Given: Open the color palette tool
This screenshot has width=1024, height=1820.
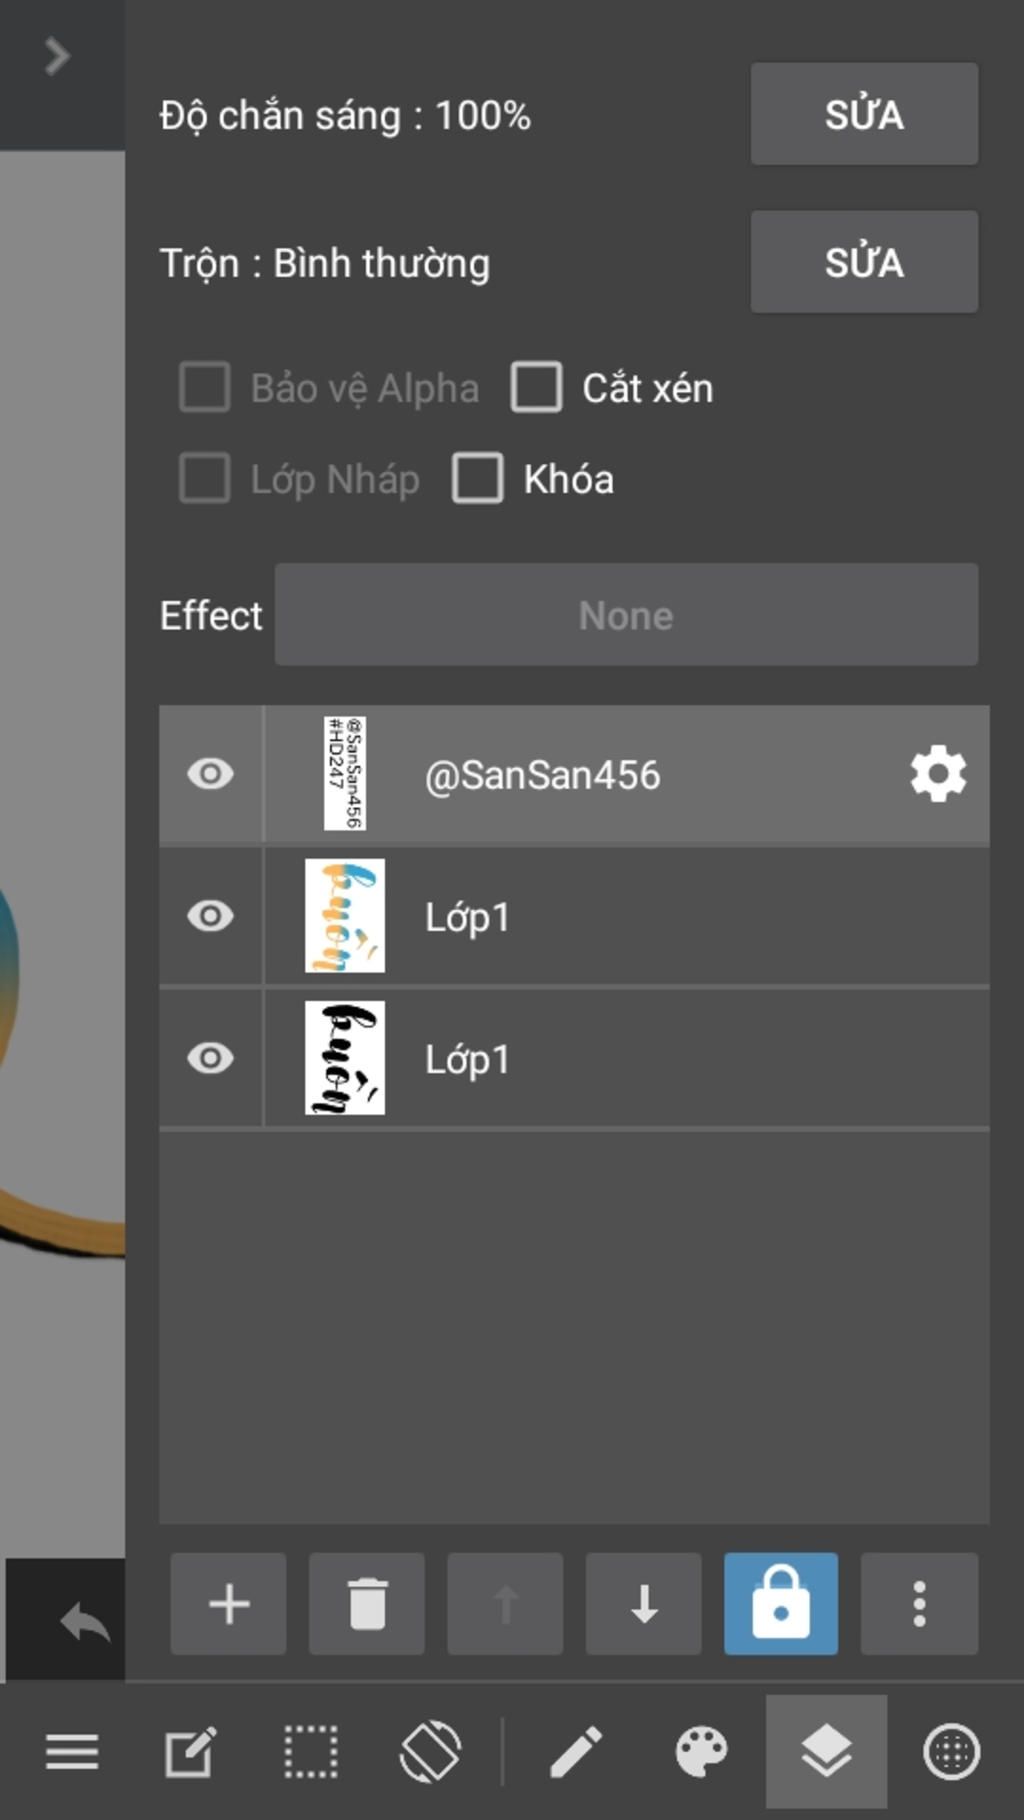Looking at the screenshot, I should [701, 1752].
